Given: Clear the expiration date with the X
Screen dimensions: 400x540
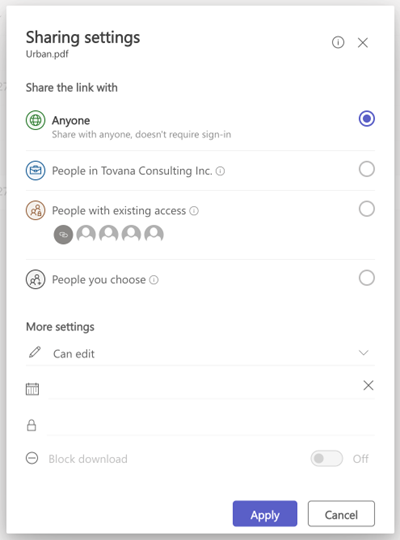Looking at the screenshot, I should click(368, 385).
